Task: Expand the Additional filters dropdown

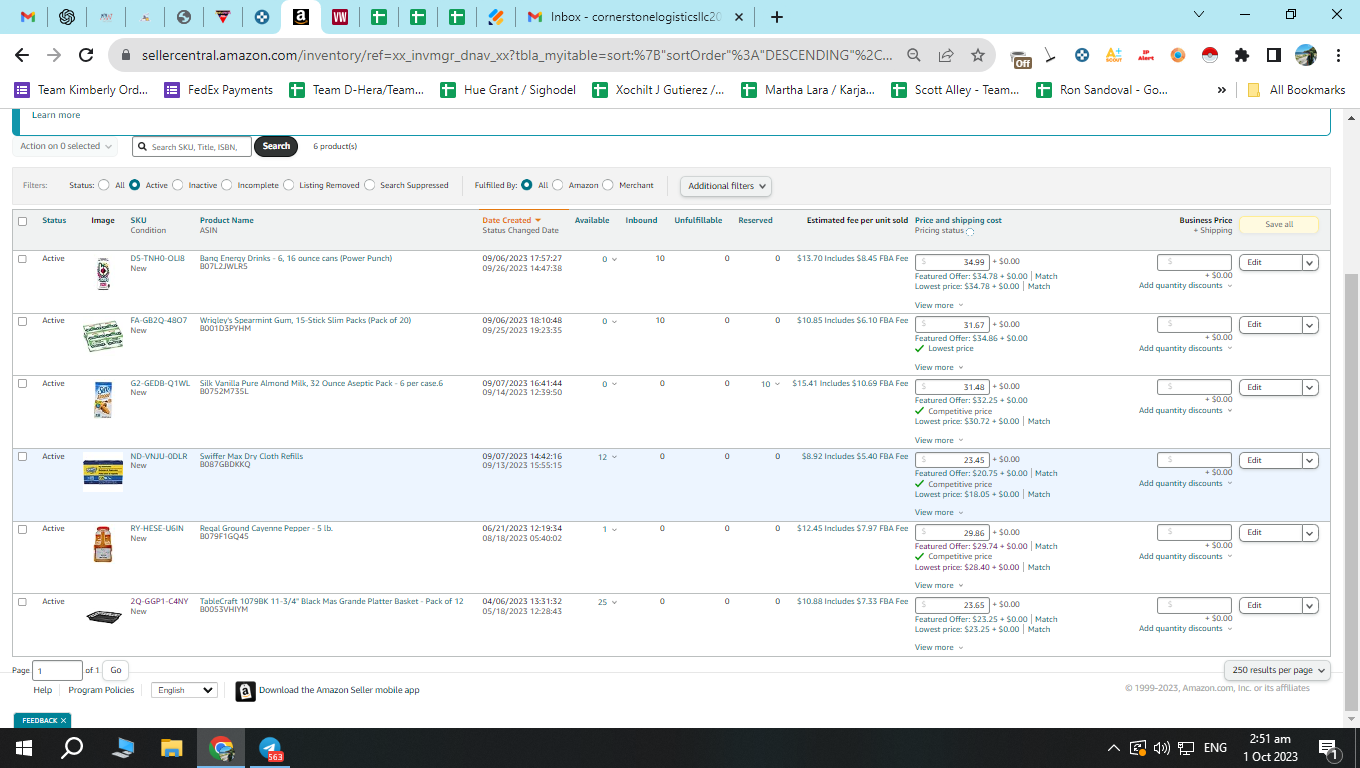Action: pyautogui.click(x=726, y=186)
